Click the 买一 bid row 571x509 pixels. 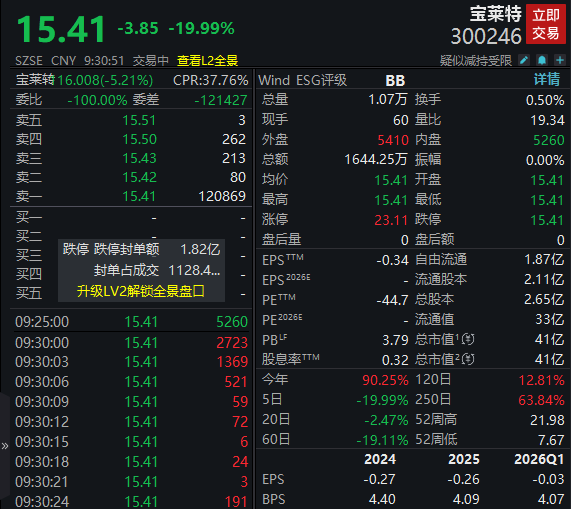coord(131,218)
